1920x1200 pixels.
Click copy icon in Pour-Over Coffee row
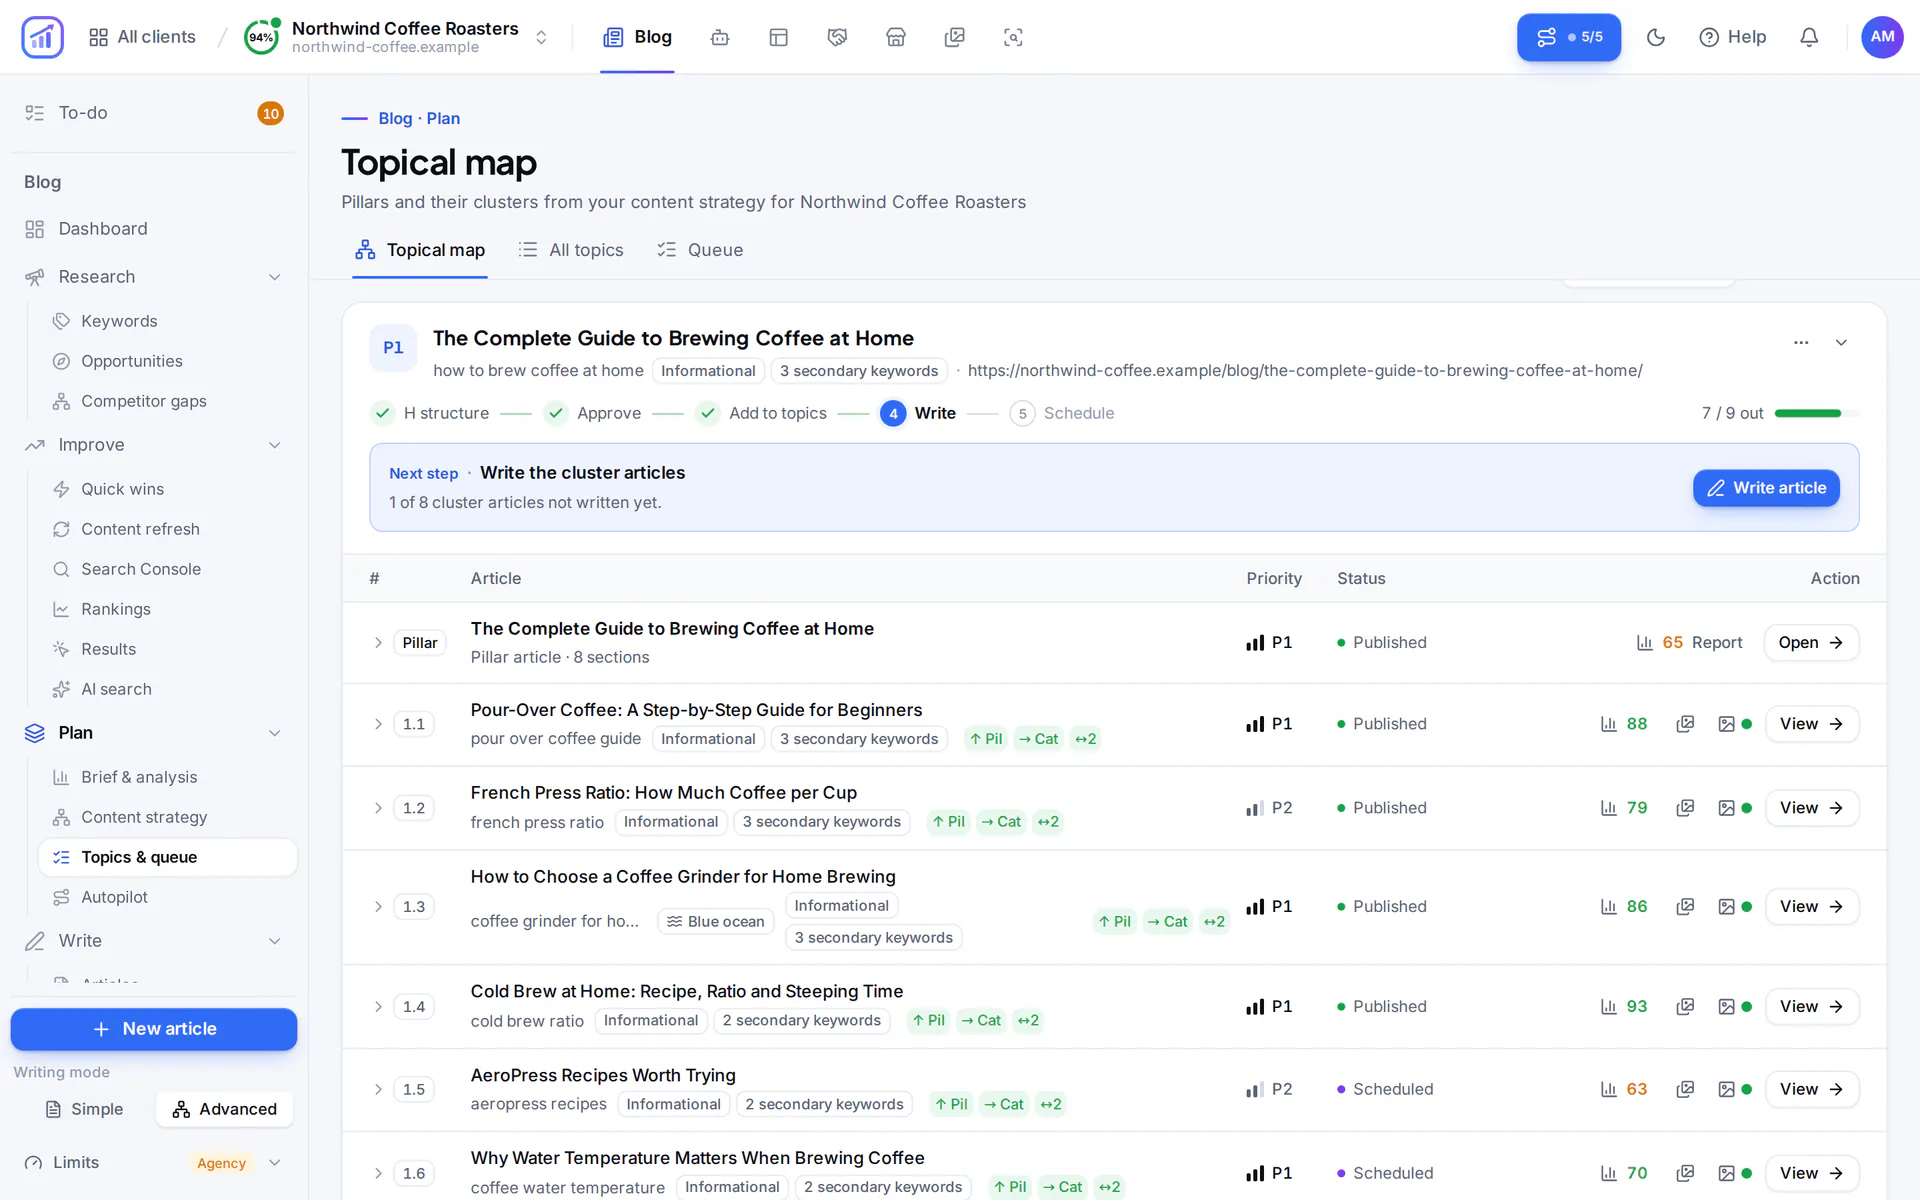pos(1685,724)
